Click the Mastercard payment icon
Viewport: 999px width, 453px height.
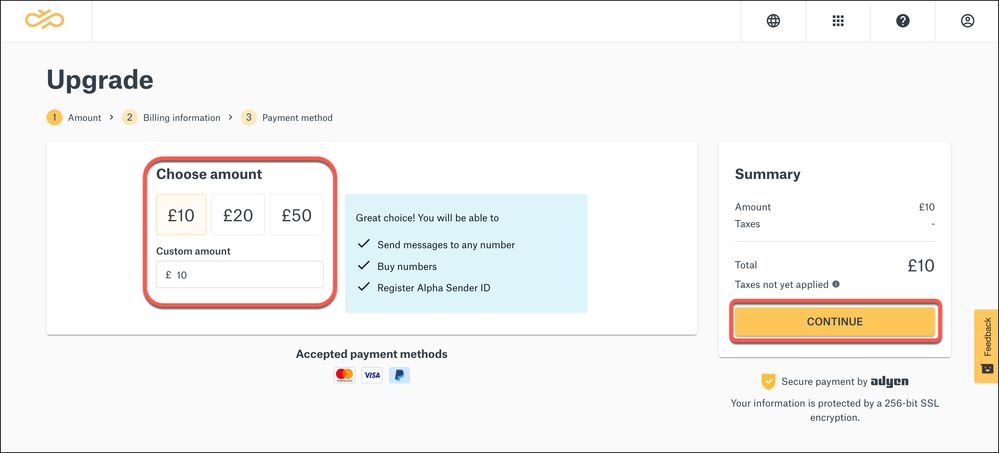[x=345, y=375]
